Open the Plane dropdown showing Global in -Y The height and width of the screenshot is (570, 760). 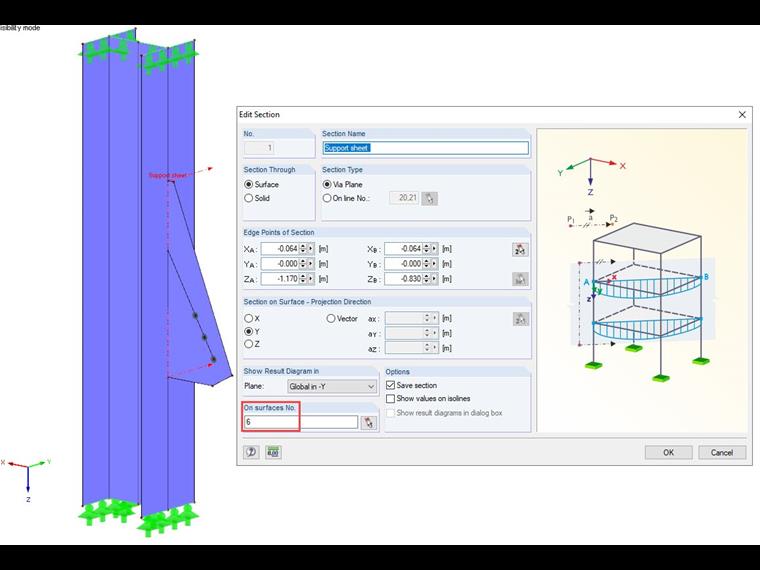[332, 386]
